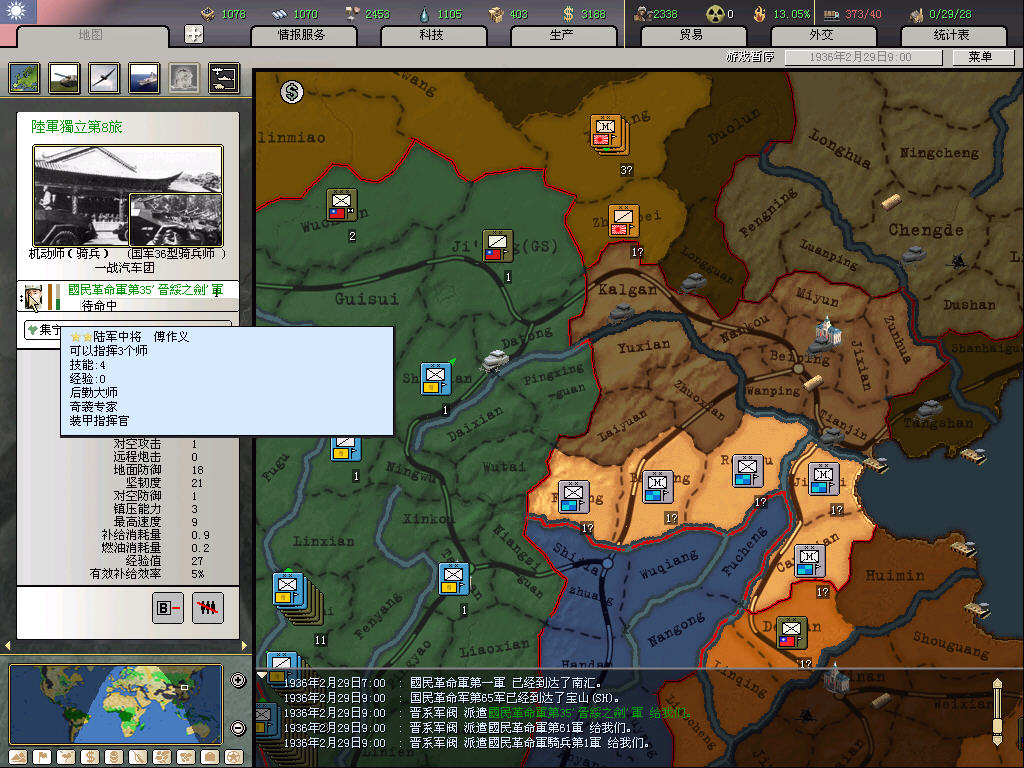
Task: Switch to the 科技 technology tab
Action: click(431, 35)
